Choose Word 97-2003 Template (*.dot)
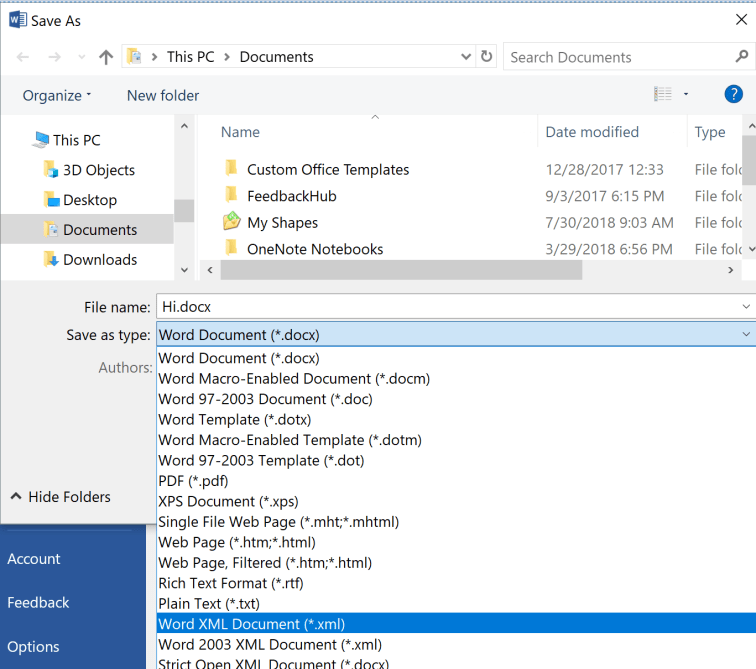Image resolution: width=756 pixels, height=669 pixels. [456, 461]
